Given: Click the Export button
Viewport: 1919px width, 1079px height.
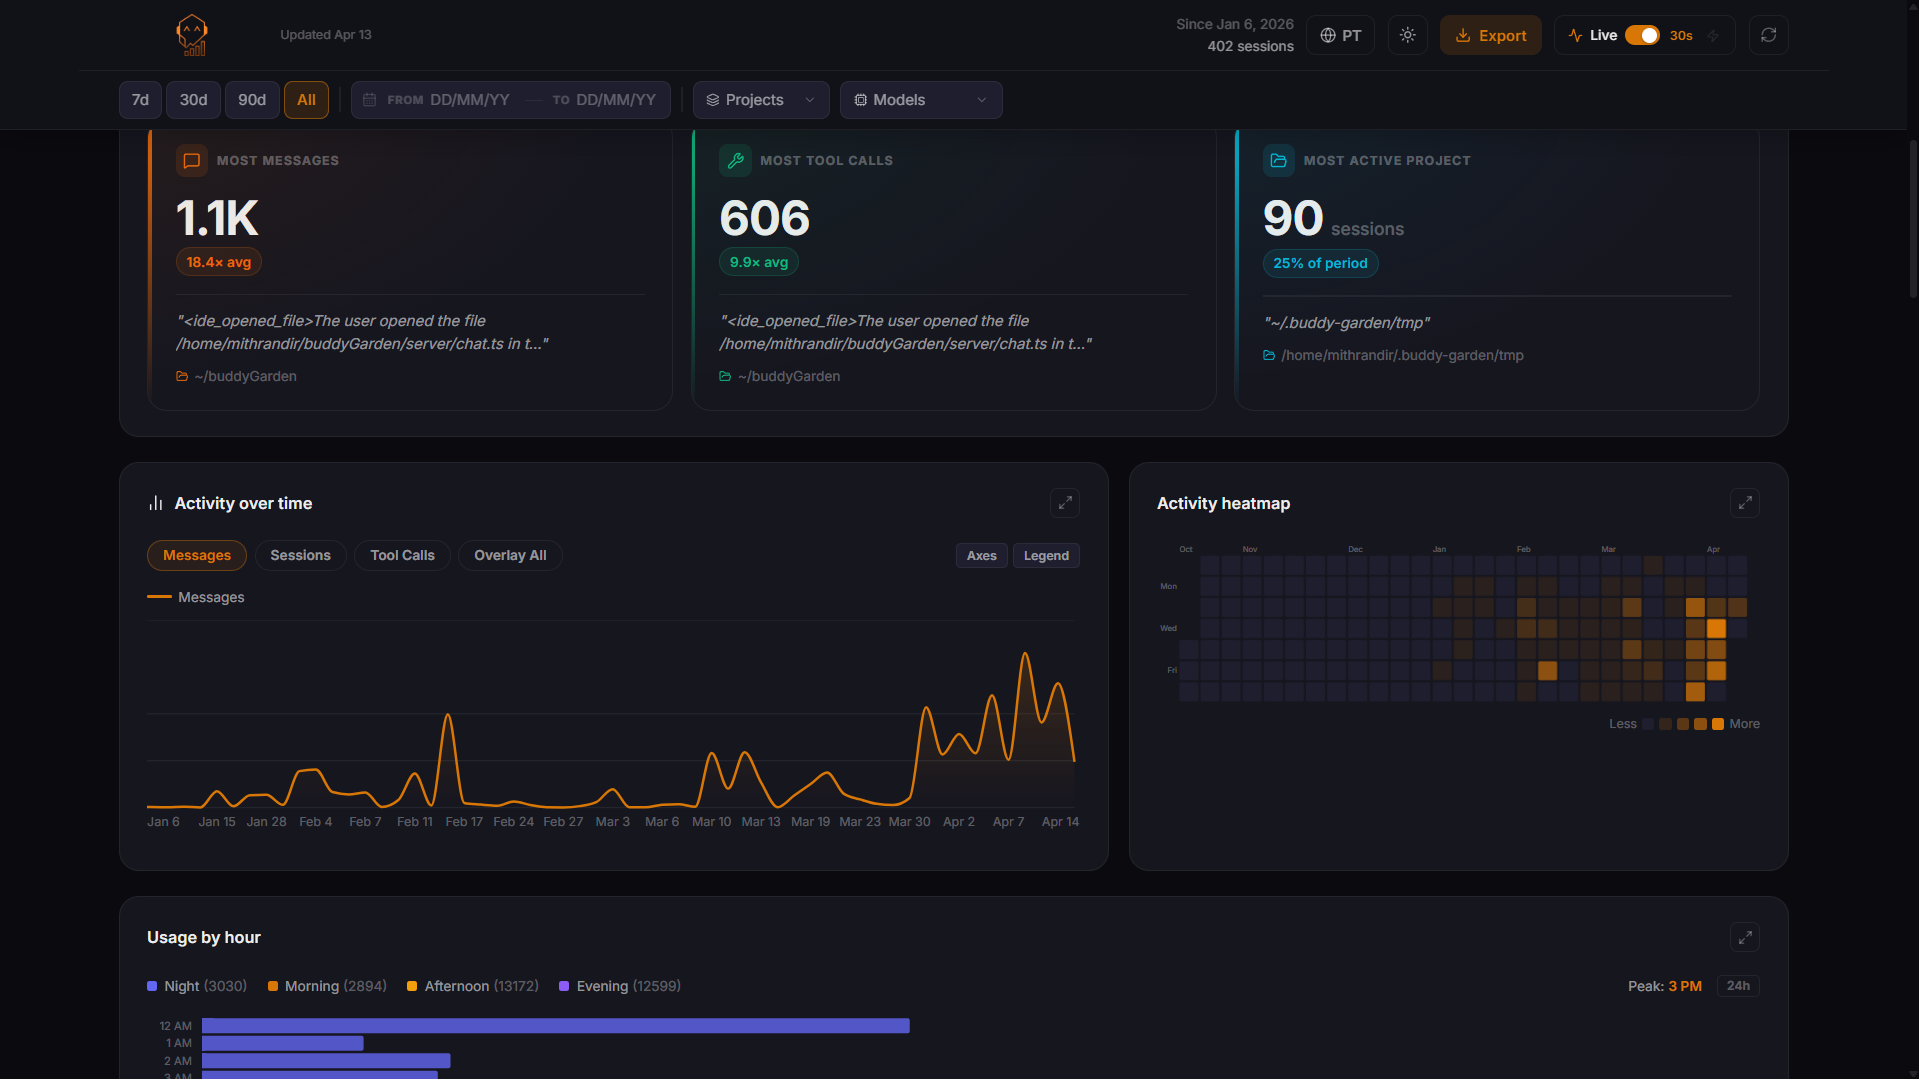Looking at the screenshot, I should pyautogui.click(x=1490, y=35).
